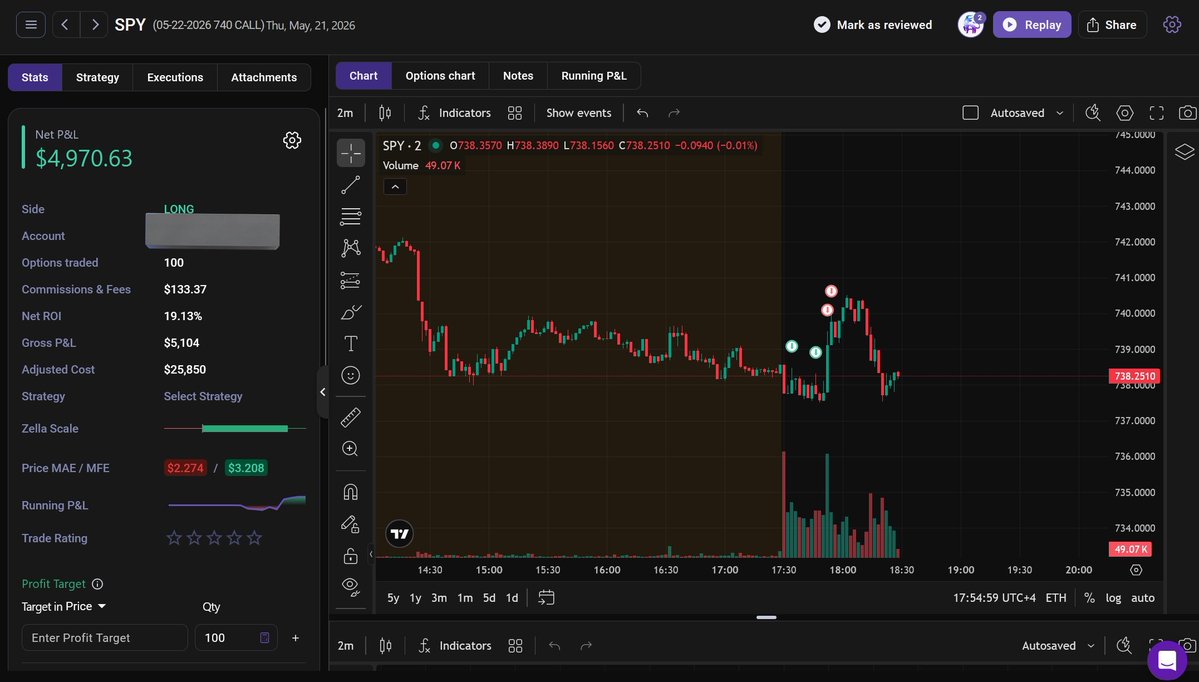This screenshot has width=1199, height=682.
Task: Switch to the Executions tab
Action: coord(175,77)
